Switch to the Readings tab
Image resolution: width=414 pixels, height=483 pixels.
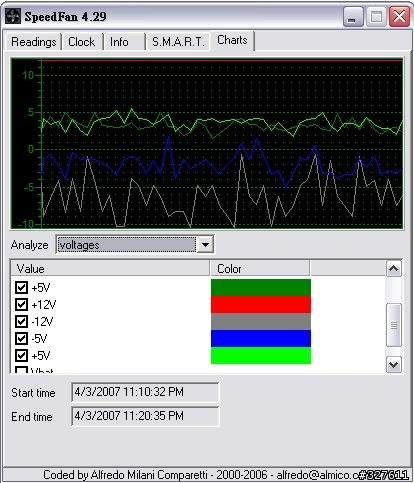click(x=33, y=42)
